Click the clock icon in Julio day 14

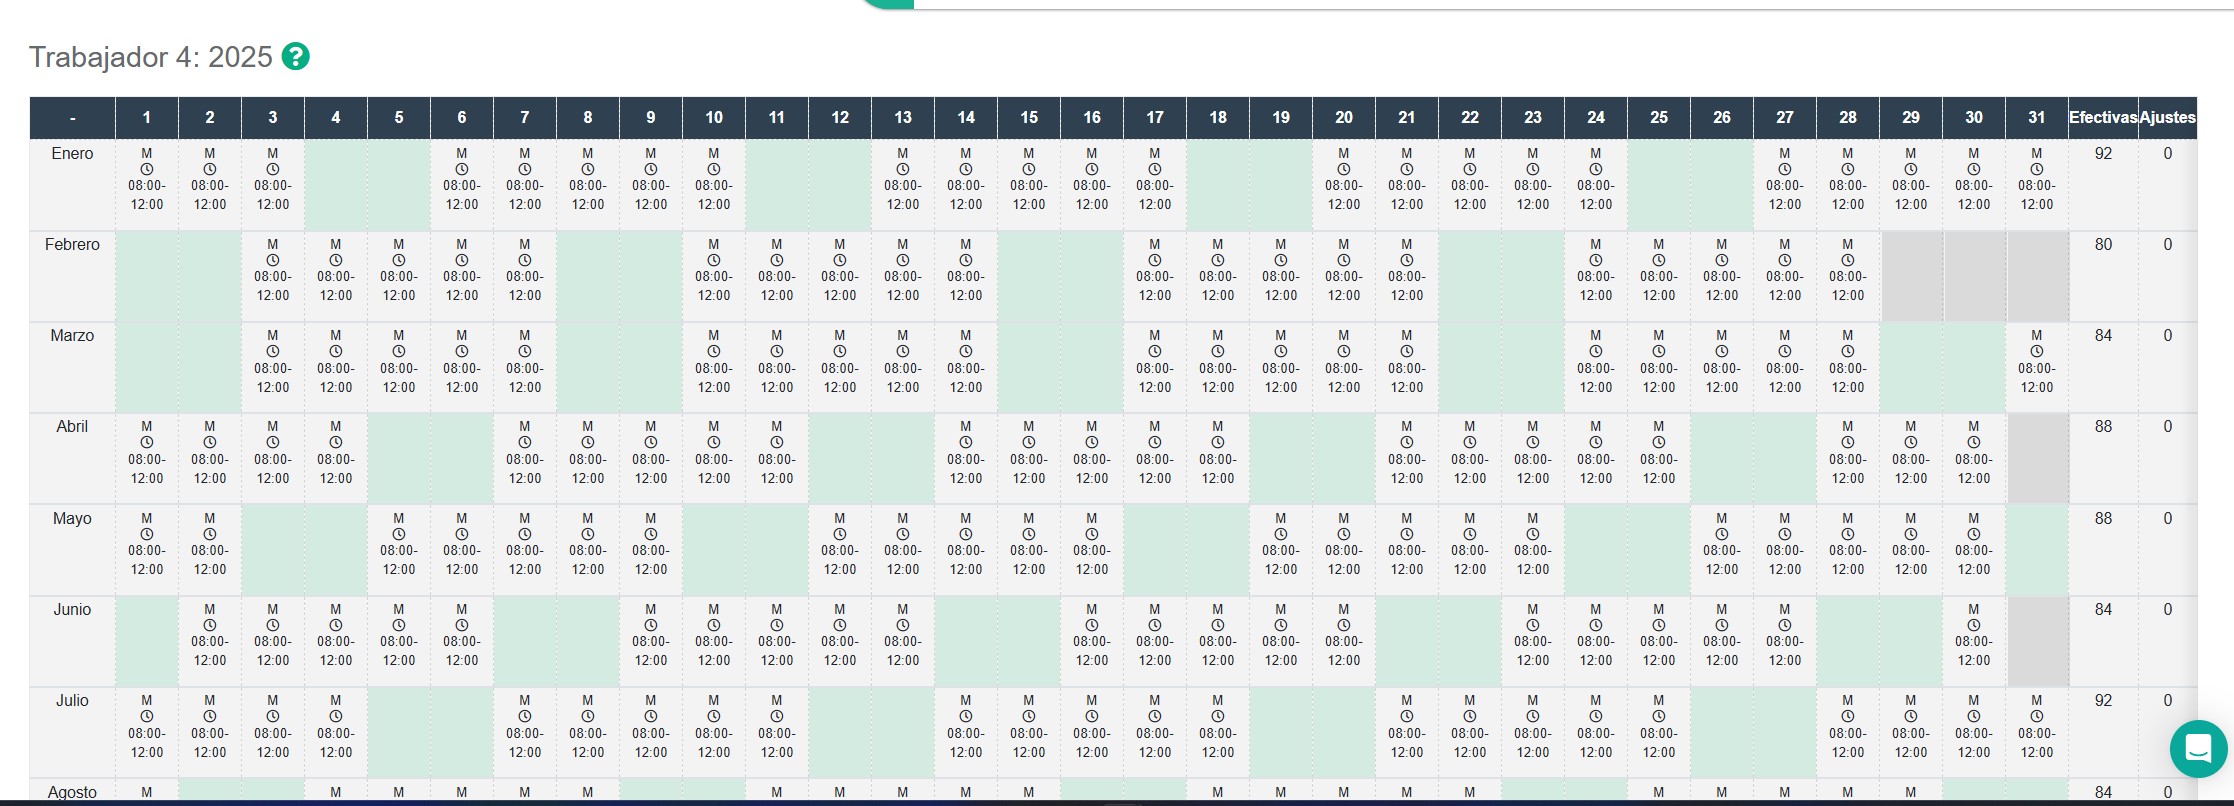pos(966,716)
